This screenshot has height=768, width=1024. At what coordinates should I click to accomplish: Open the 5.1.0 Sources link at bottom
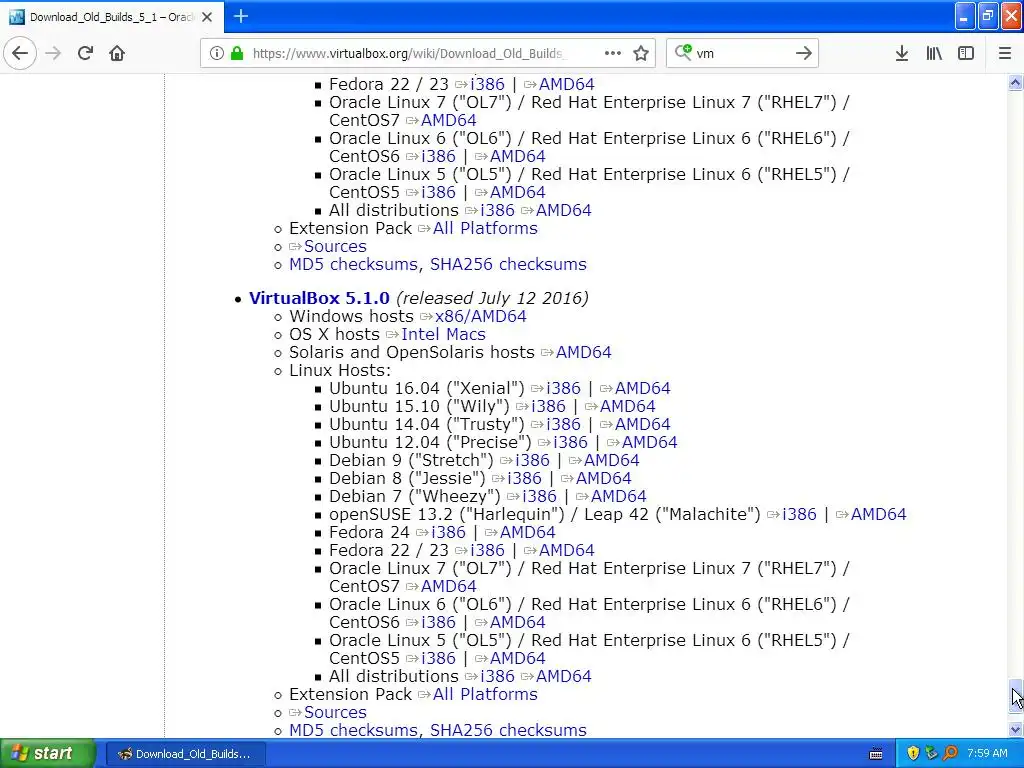[334, 712]
